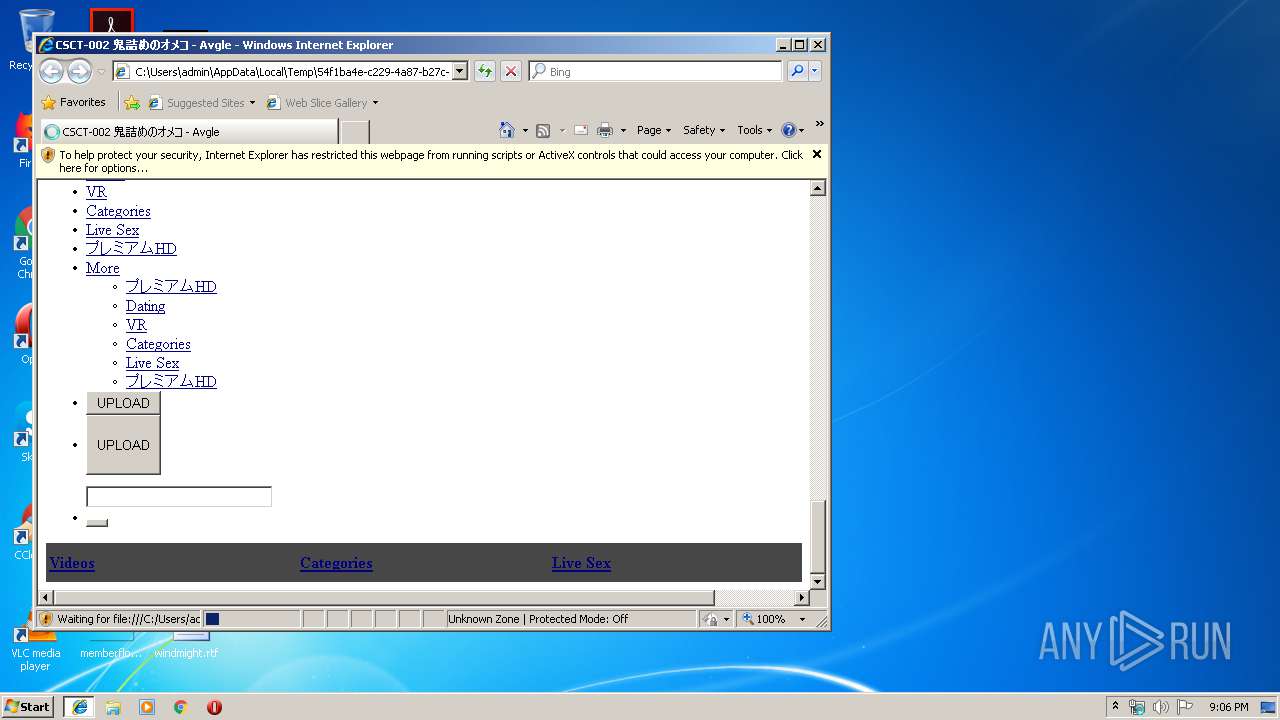The image size is (1280, 720).
Task: Open the Print dropdown arrow
Action: [623, 131]
